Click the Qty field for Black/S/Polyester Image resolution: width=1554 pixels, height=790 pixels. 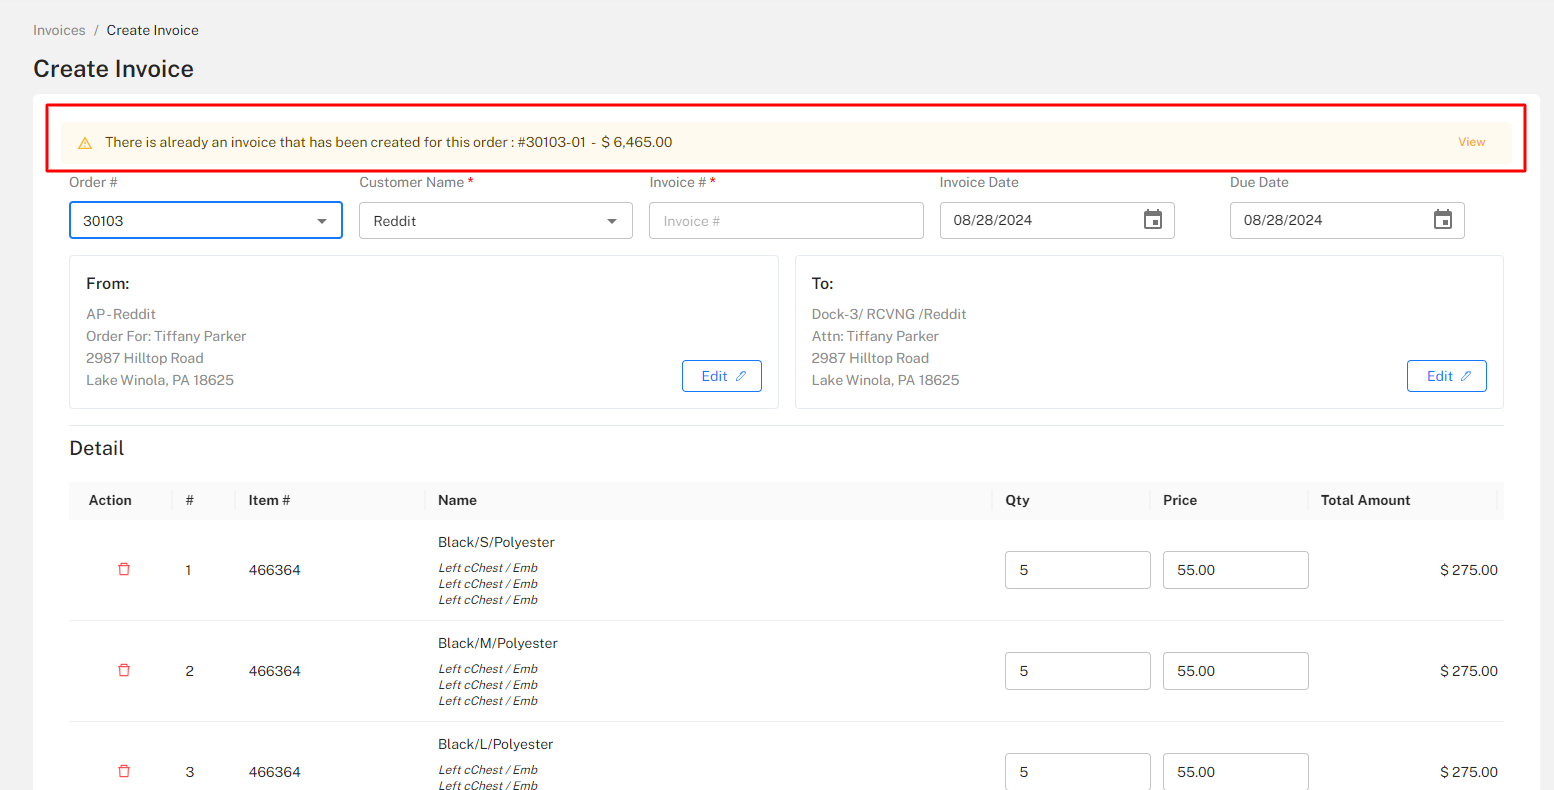1077,570
